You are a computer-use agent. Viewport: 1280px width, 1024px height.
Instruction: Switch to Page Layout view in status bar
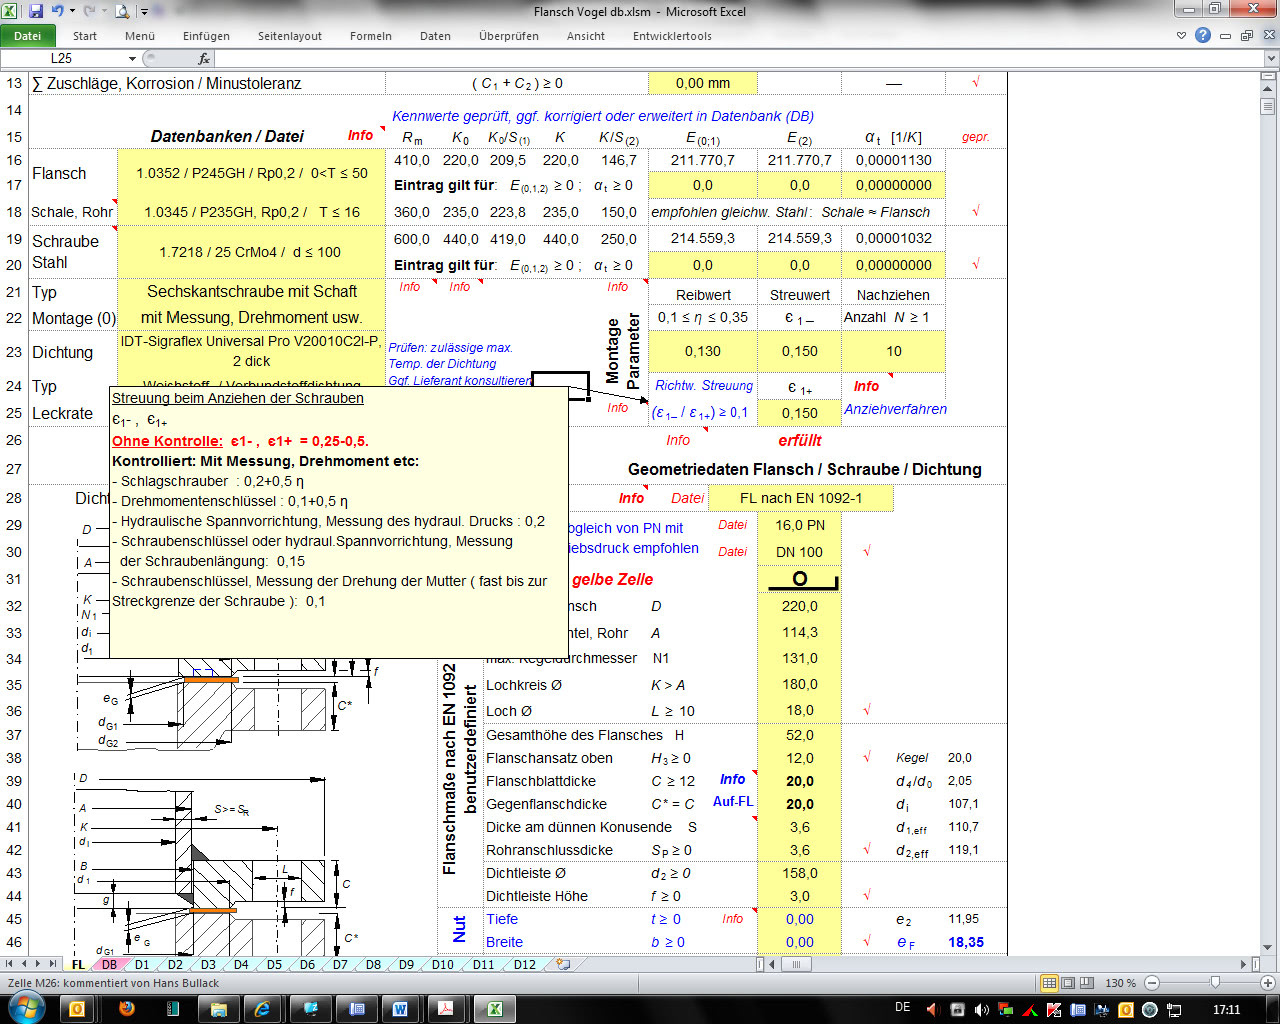[x=1068, y=983]
